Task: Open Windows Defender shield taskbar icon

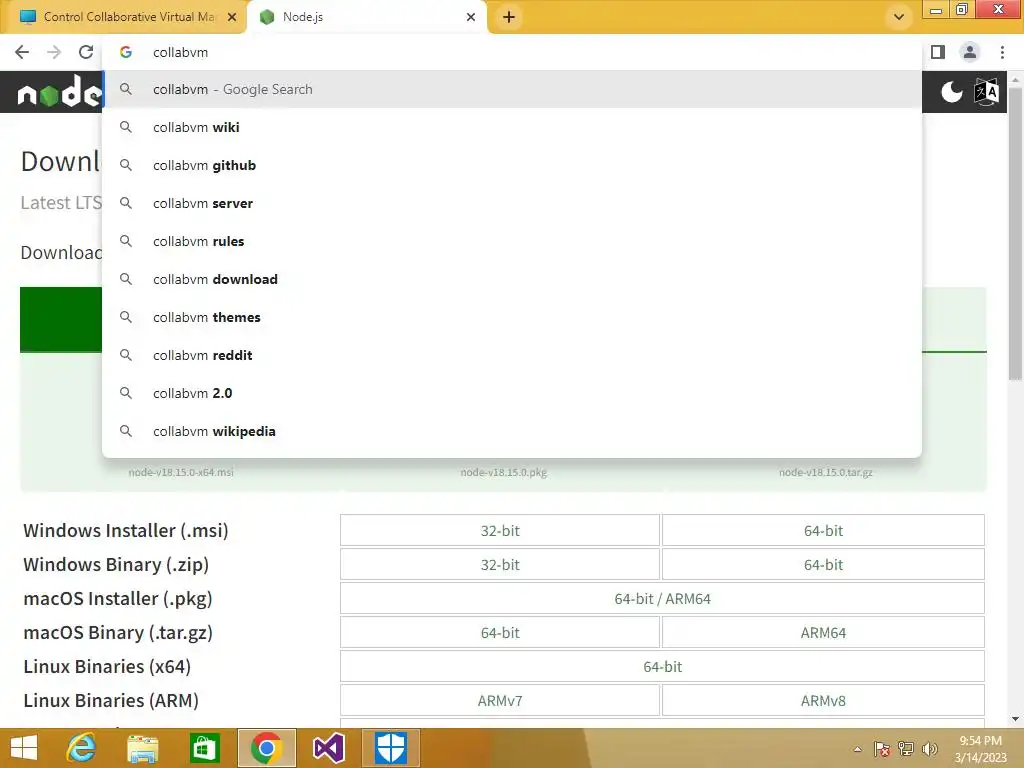Action: pos(391,748)
